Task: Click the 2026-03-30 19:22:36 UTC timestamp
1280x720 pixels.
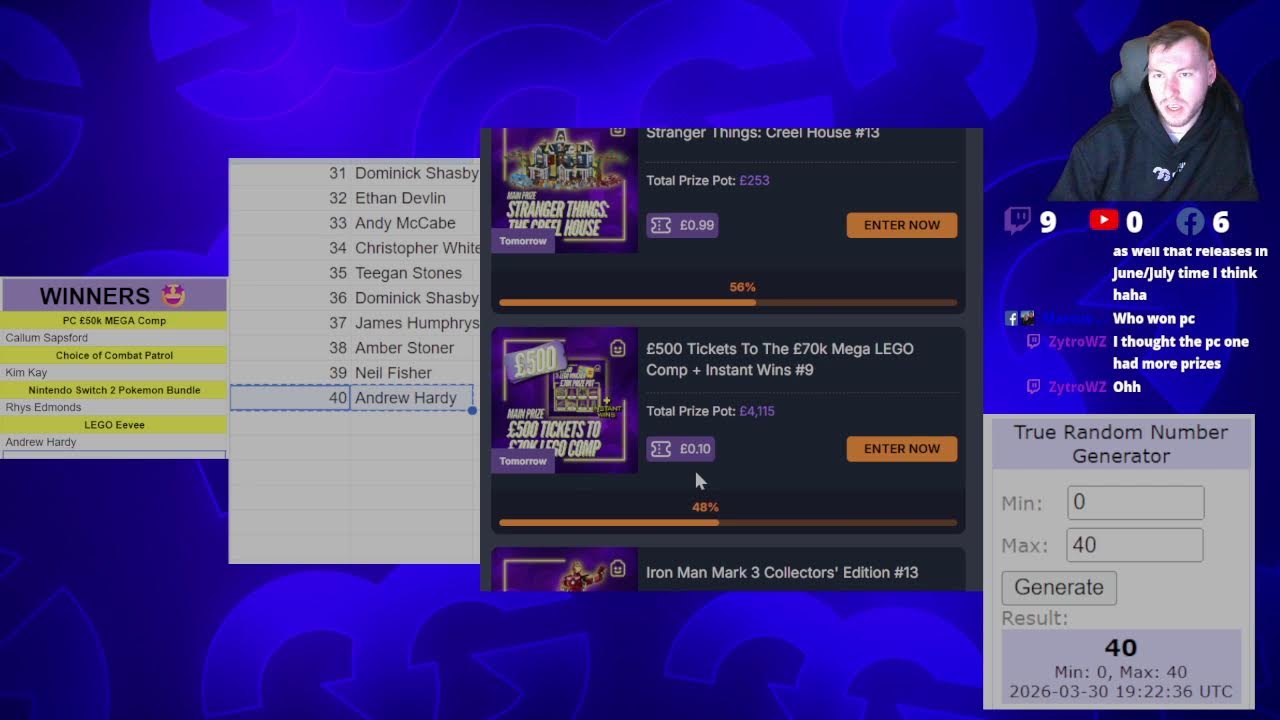Action: [x=1121, y=692]
